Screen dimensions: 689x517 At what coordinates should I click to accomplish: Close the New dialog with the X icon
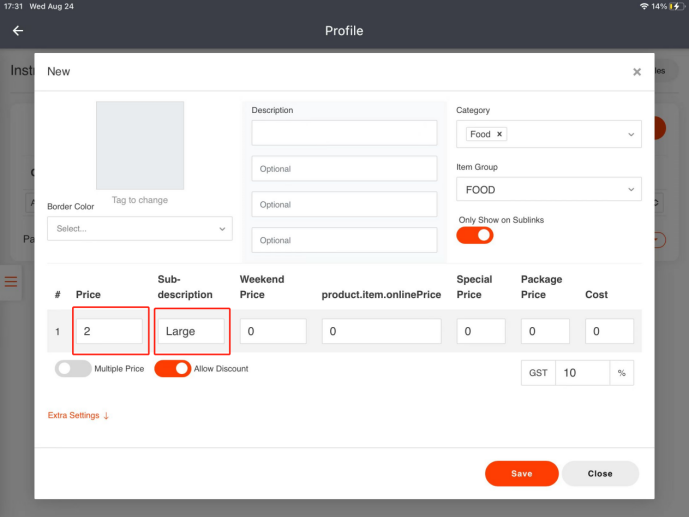pyautogui.click(x=637, y=72)
